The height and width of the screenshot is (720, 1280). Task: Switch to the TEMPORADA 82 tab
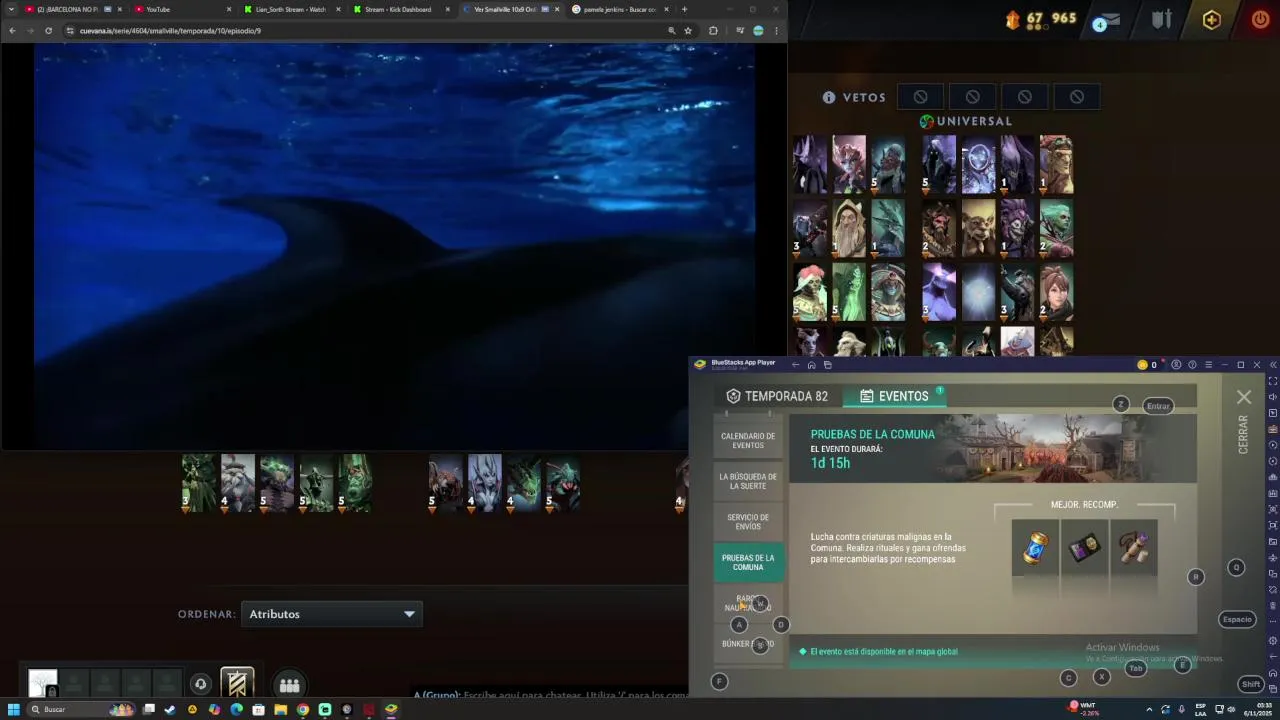777,396
